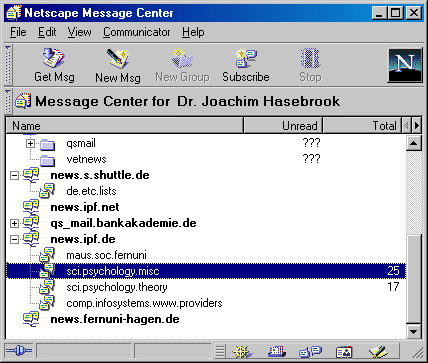Open Discussions from the component bar
Viewport: 428px width, 363px height.
[x=310, y=351]
